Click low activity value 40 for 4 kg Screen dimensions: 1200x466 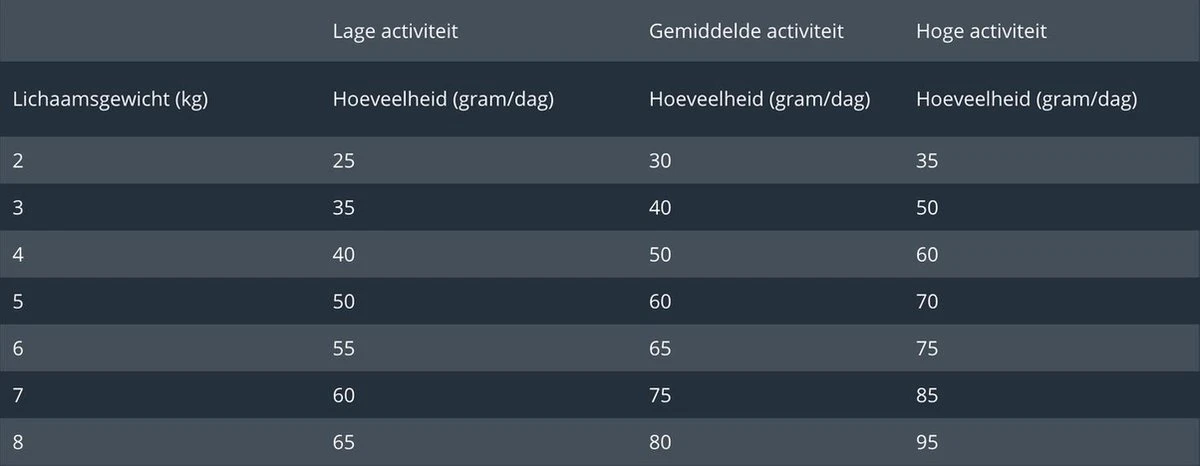[344, 255]
